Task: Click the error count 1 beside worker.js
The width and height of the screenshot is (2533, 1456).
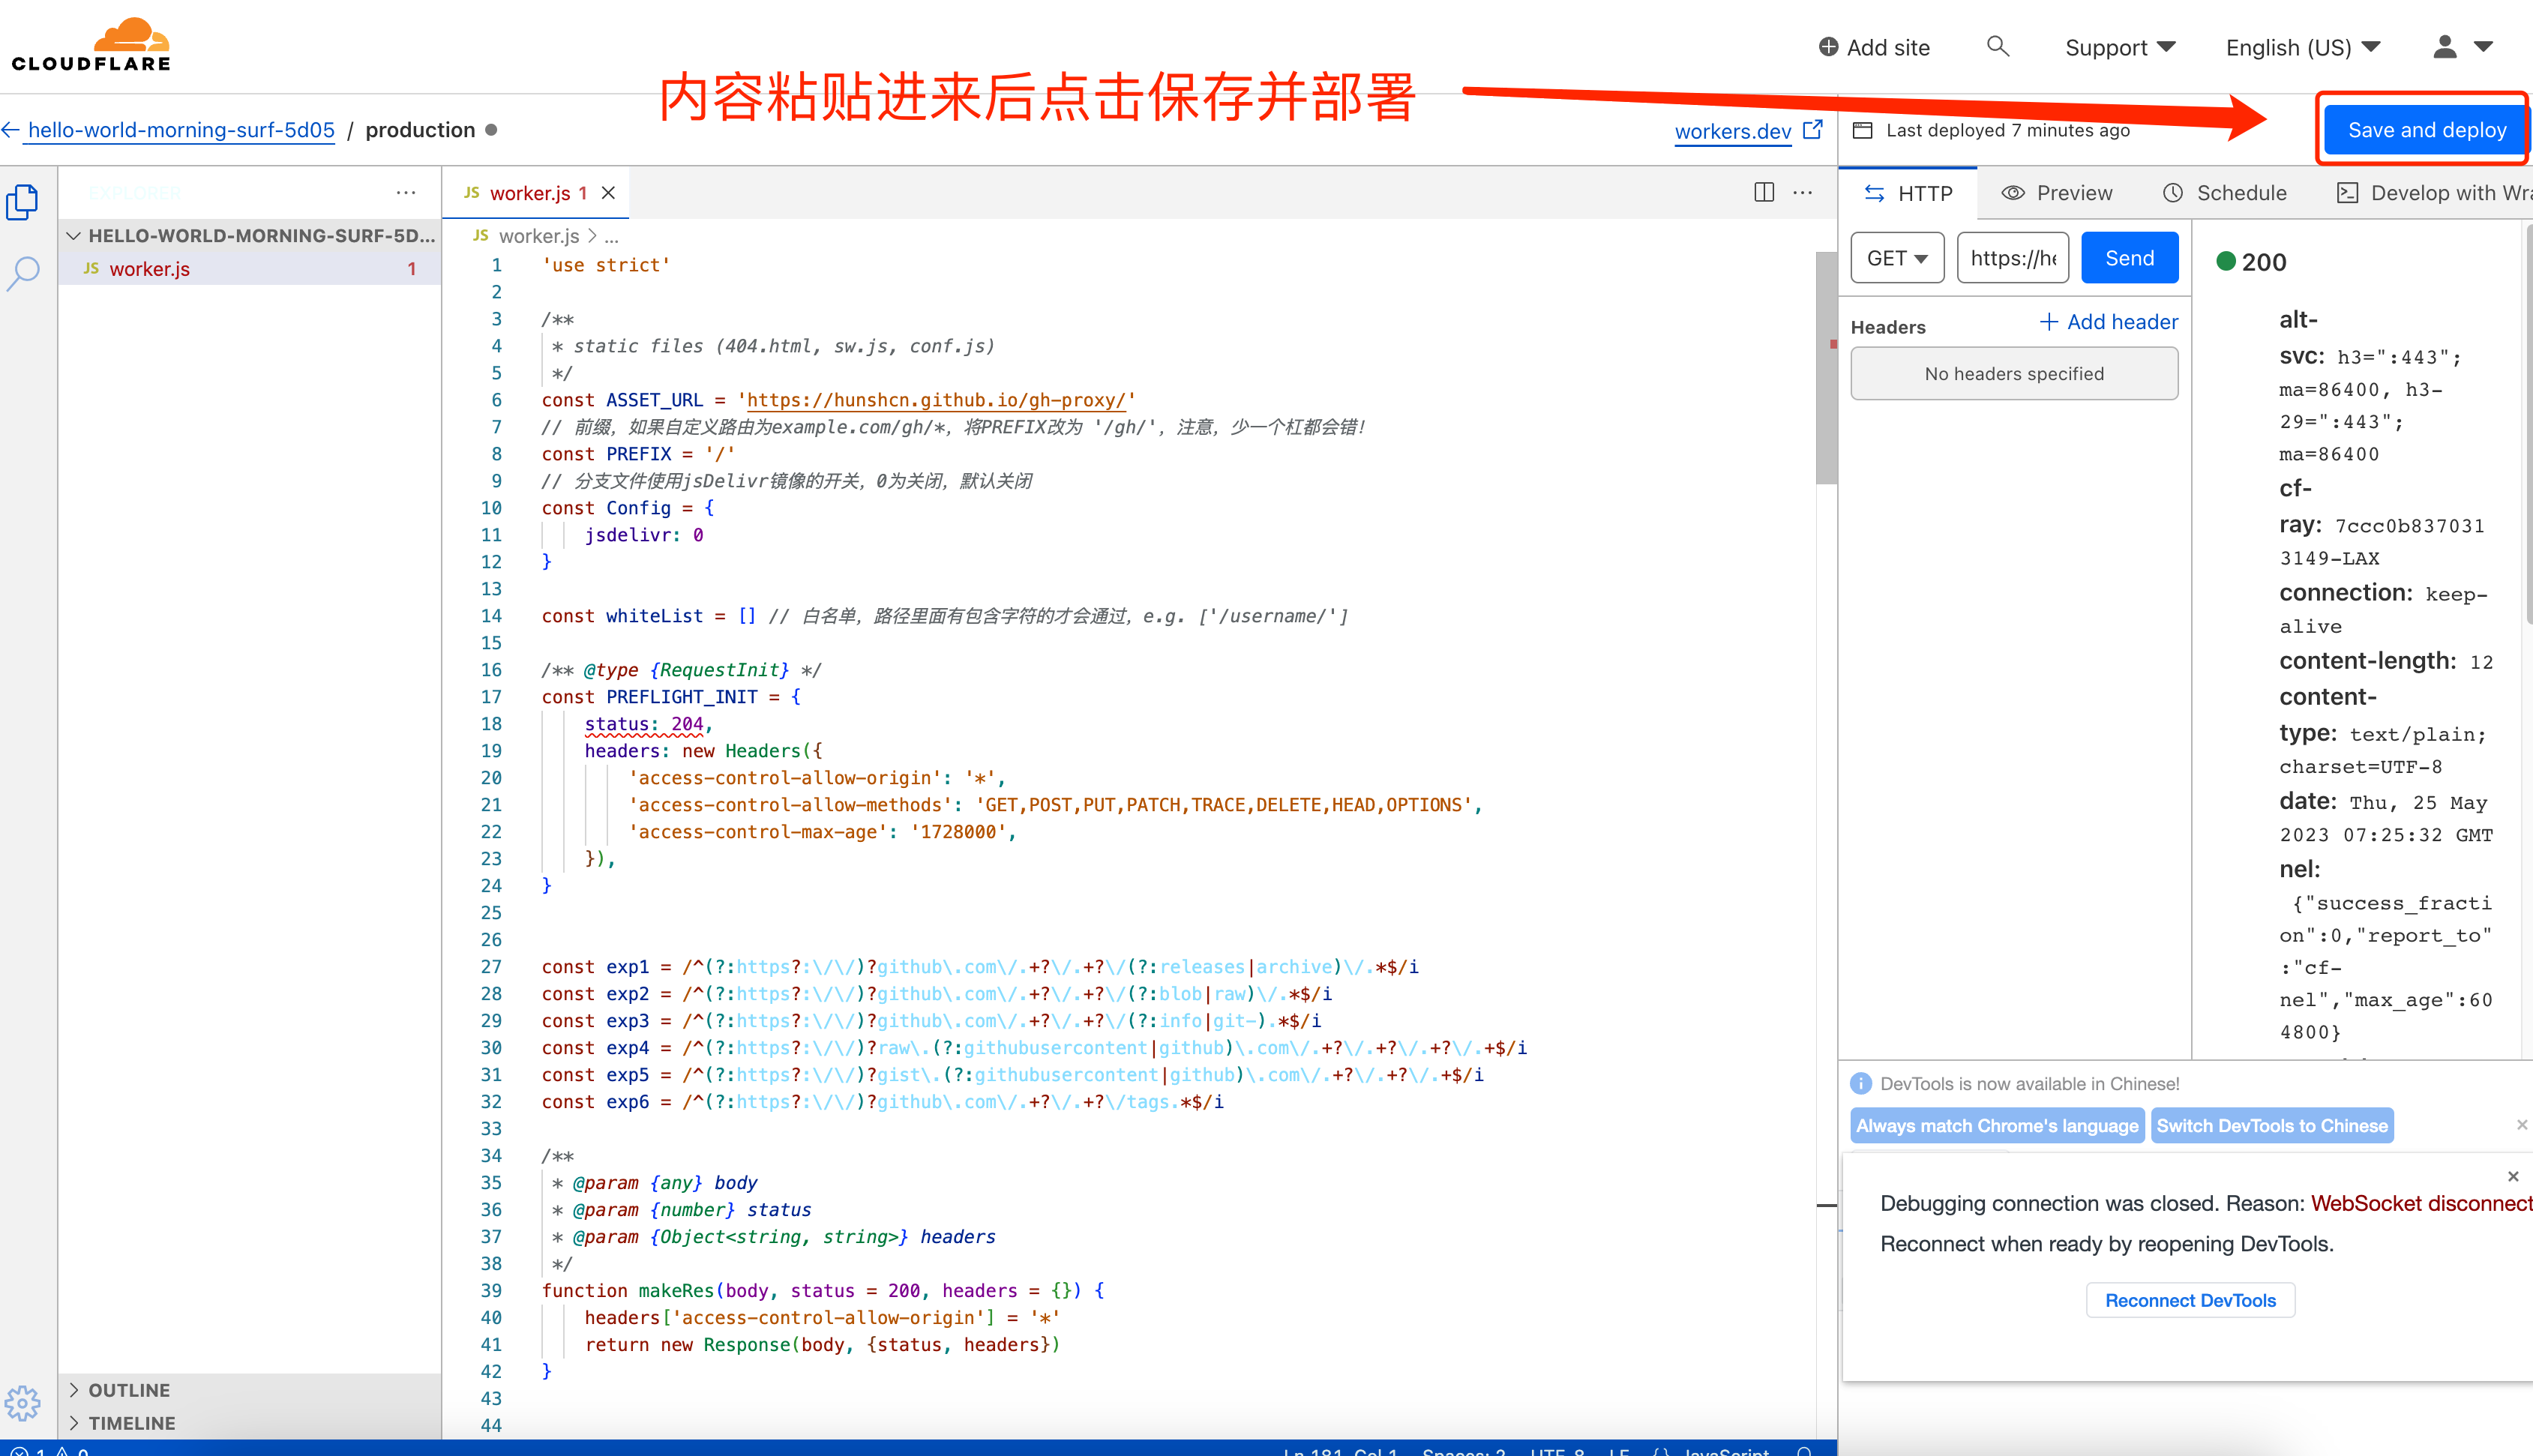Action: [411, 268]
